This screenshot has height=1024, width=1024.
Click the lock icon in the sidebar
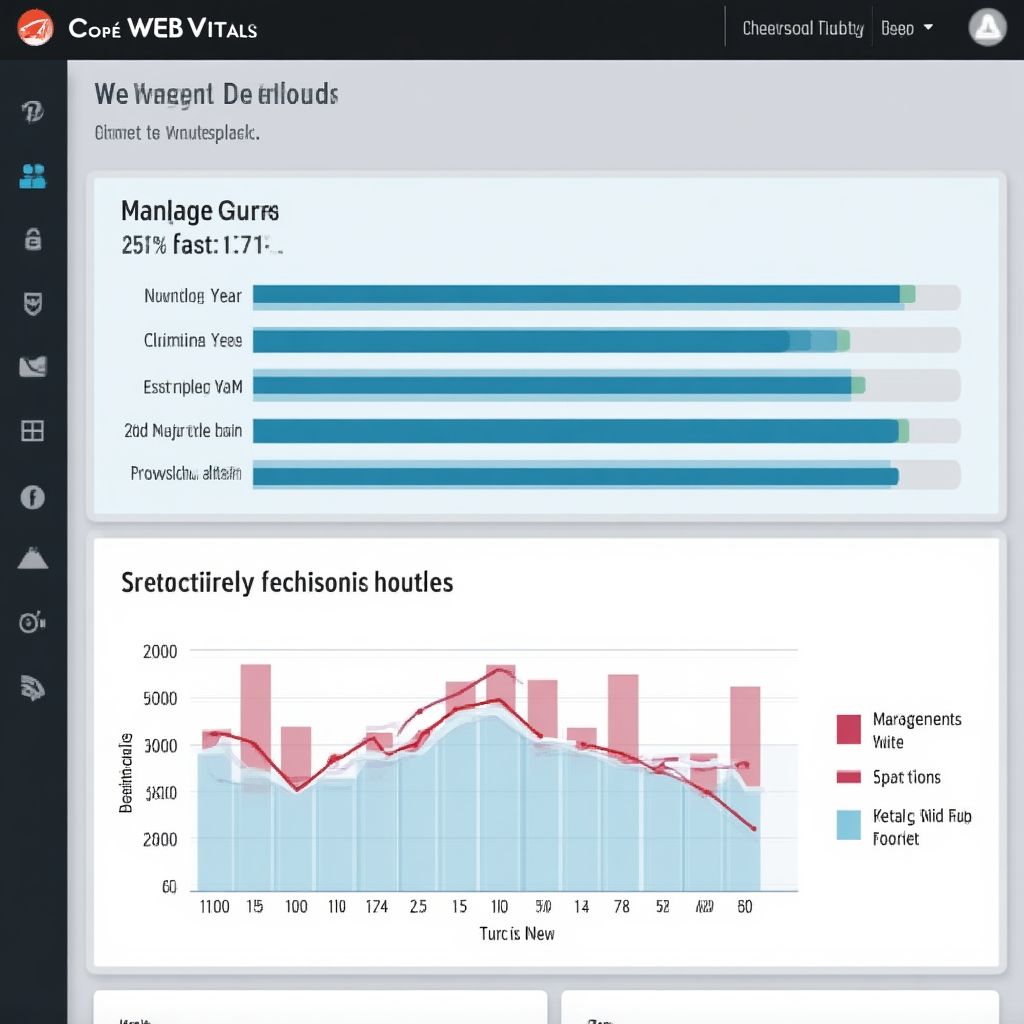tap(33, 238)
